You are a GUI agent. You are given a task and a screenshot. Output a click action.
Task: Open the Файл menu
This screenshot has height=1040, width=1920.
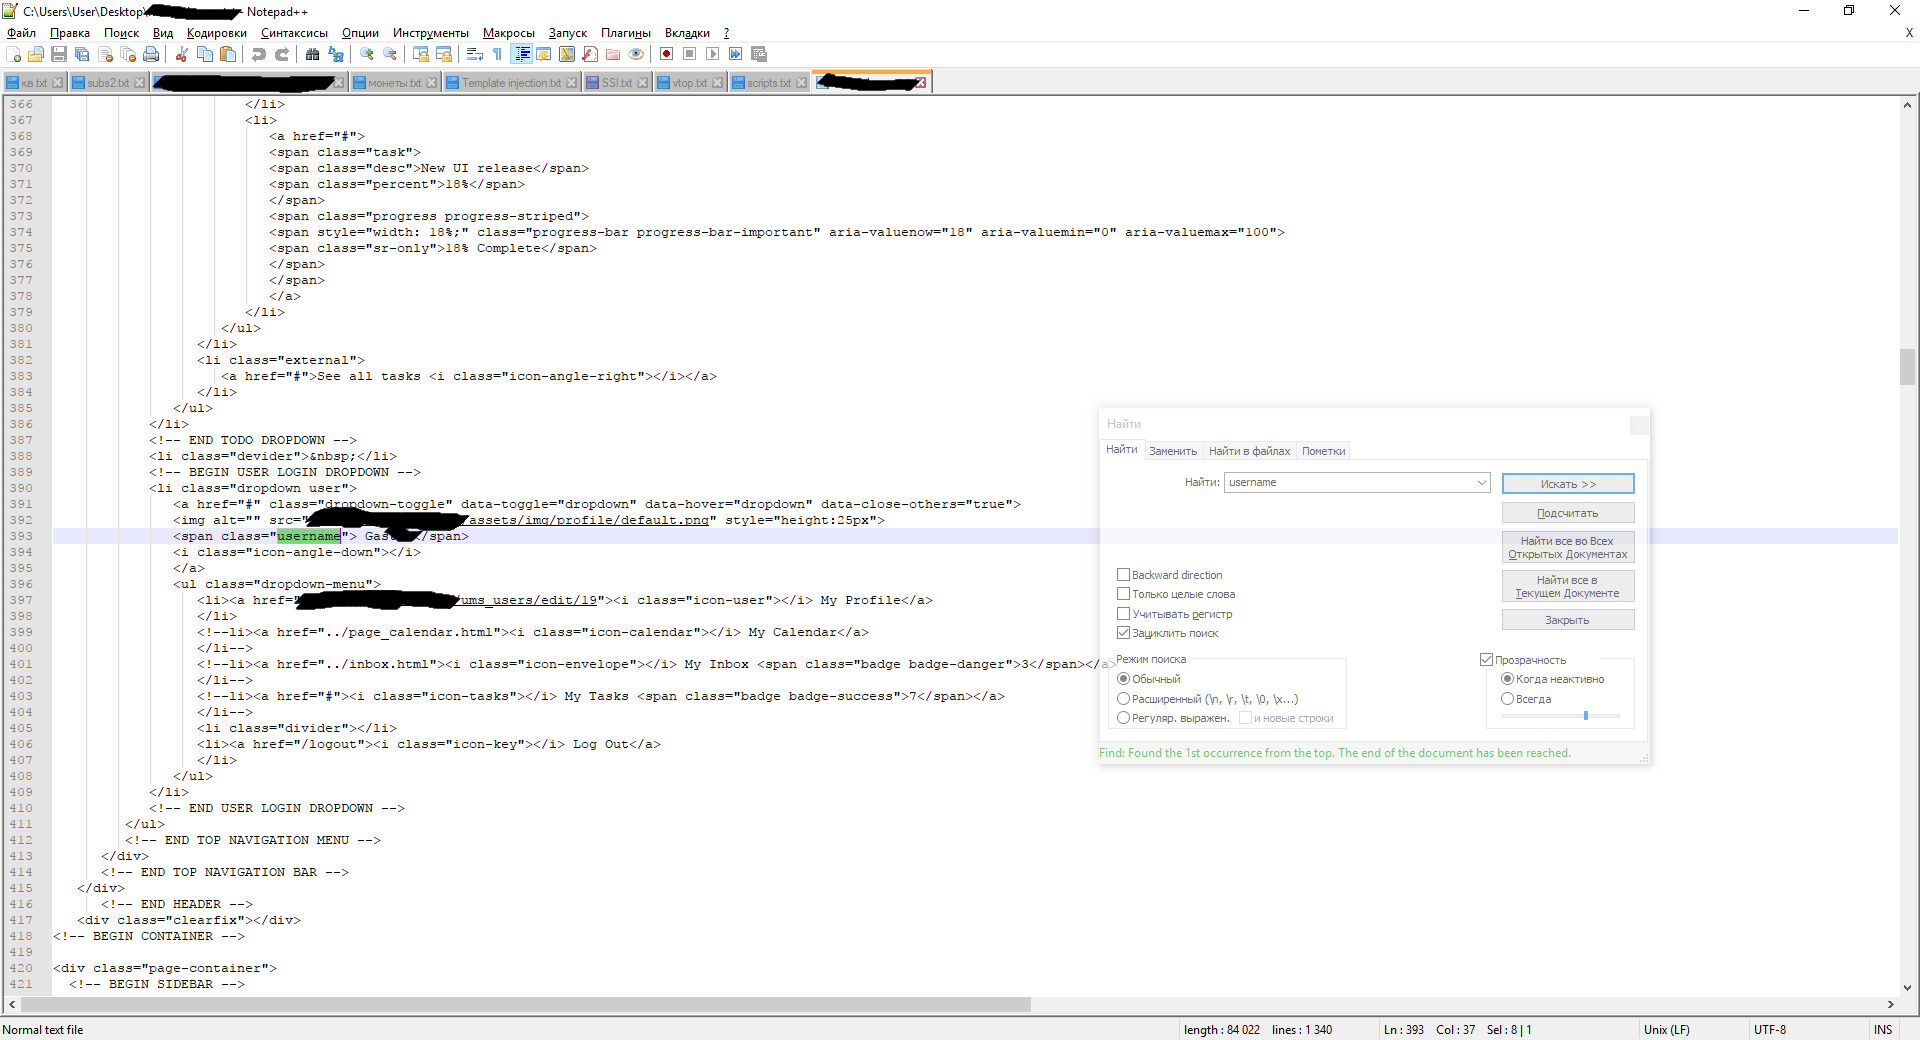21,33
